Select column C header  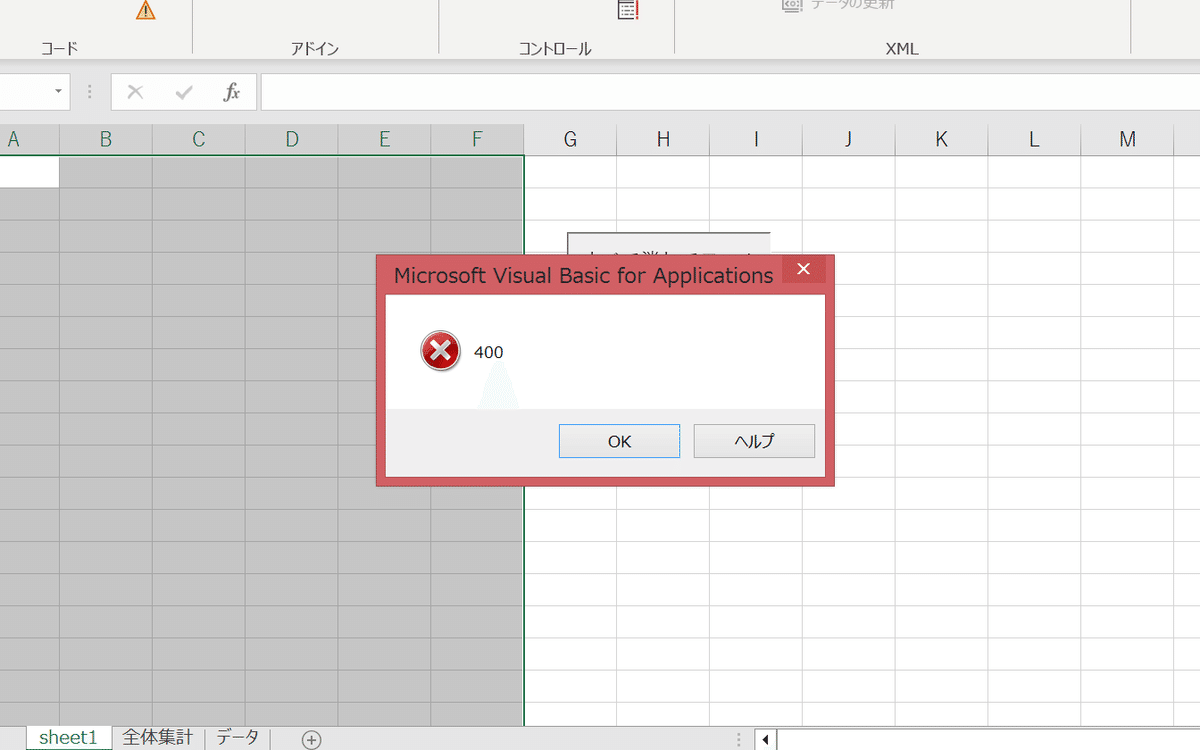[x=198, y=140]
